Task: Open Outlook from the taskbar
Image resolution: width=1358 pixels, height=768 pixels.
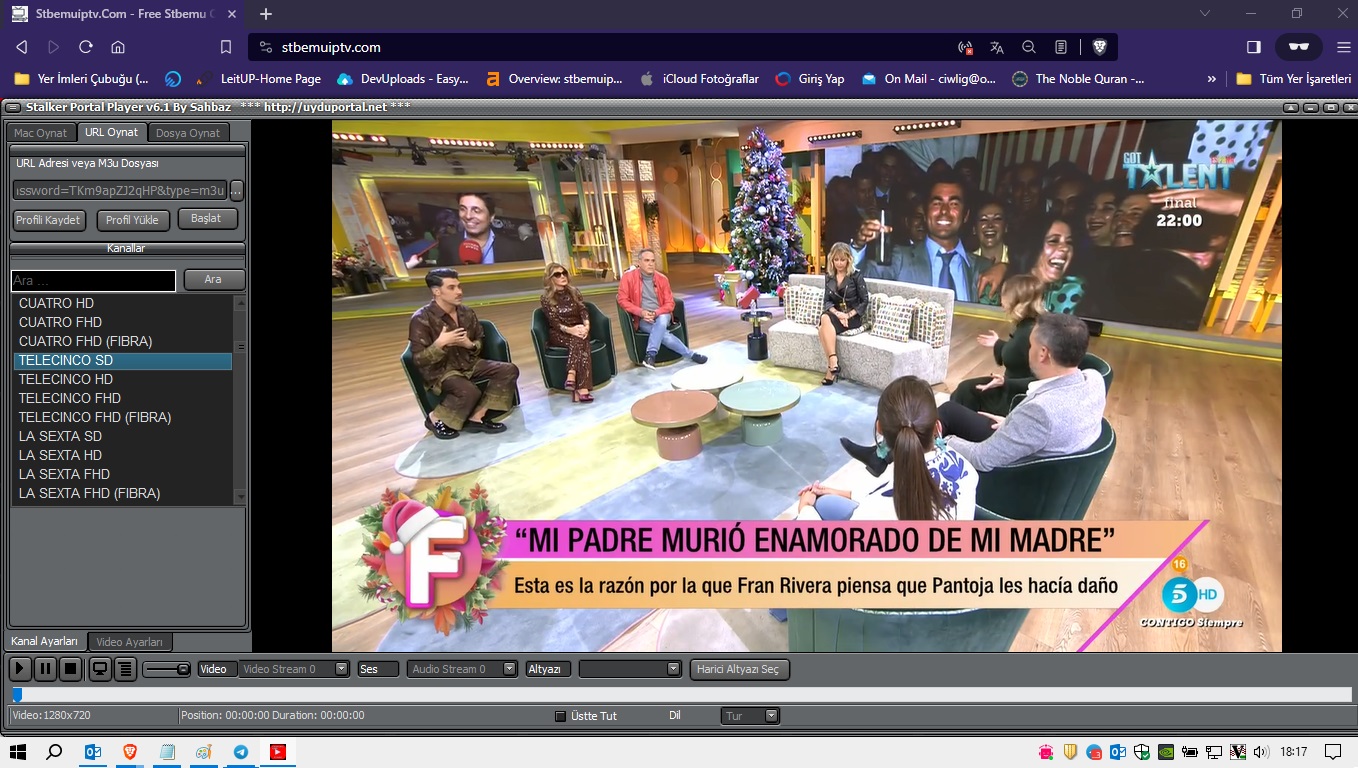Action: pos(93,752)
